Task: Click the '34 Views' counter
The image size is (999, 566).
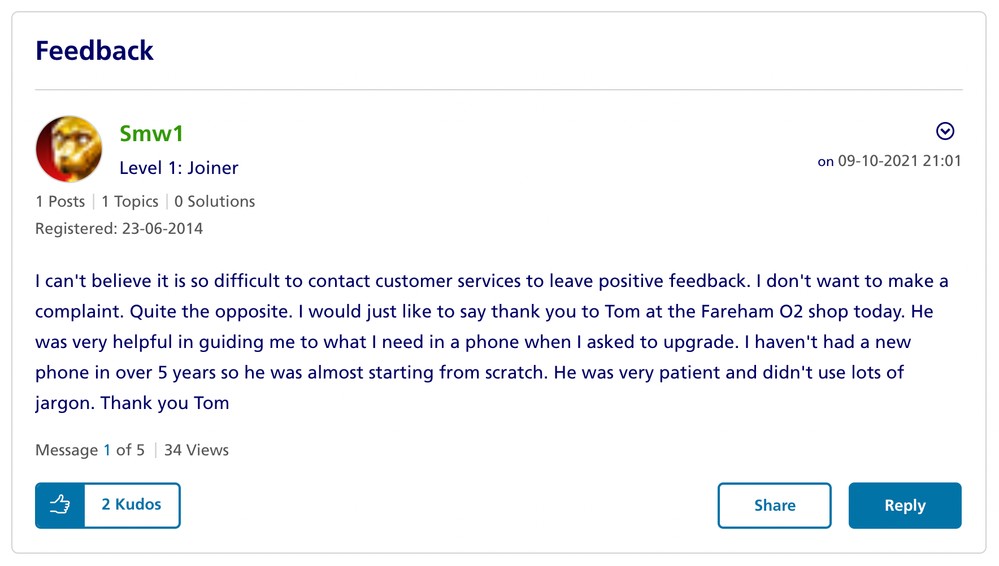Action: click(x=196, y=450)
